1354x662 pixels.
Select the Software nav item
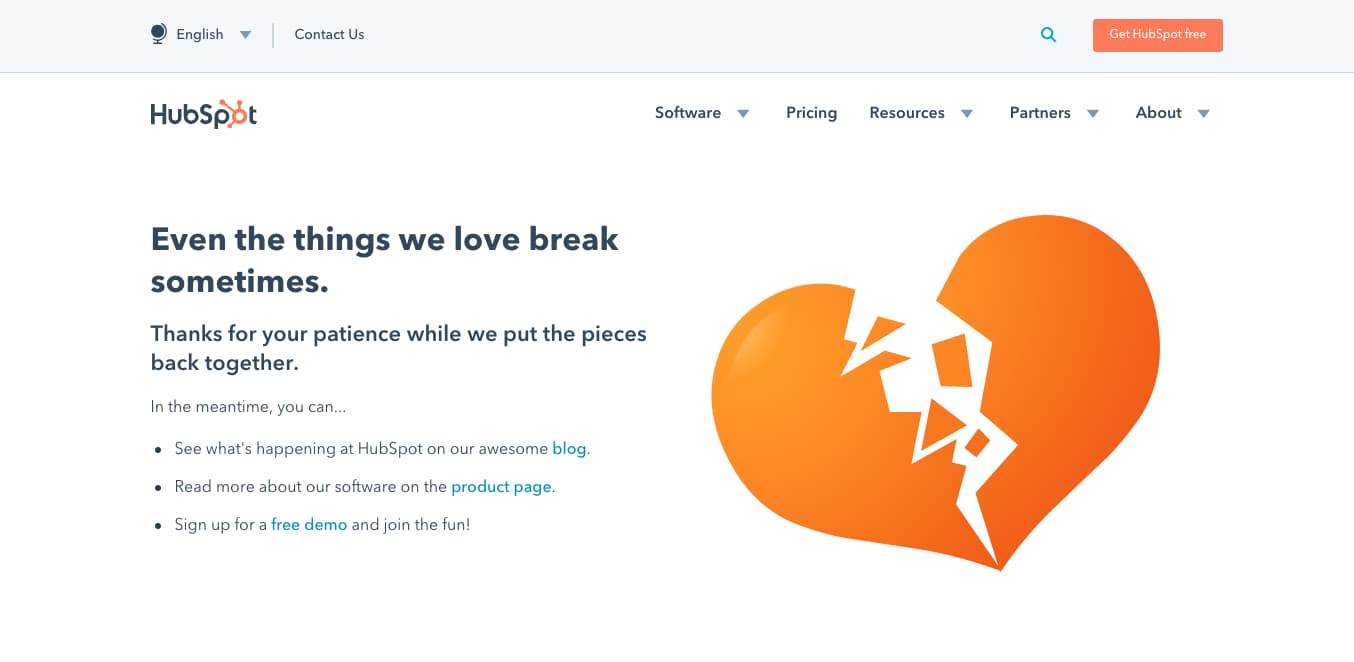point(688,113)
